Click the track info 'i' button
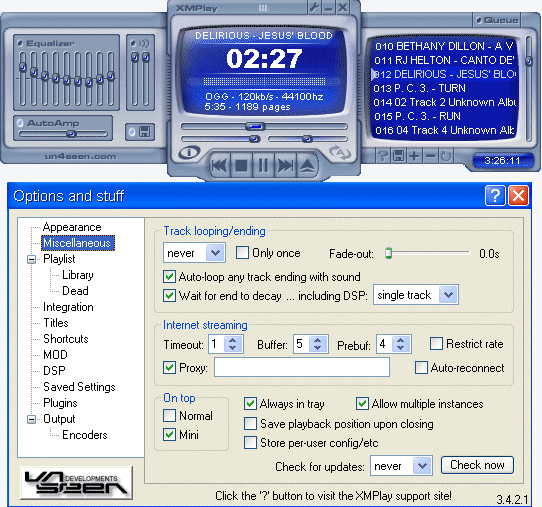 click(189, 152)
